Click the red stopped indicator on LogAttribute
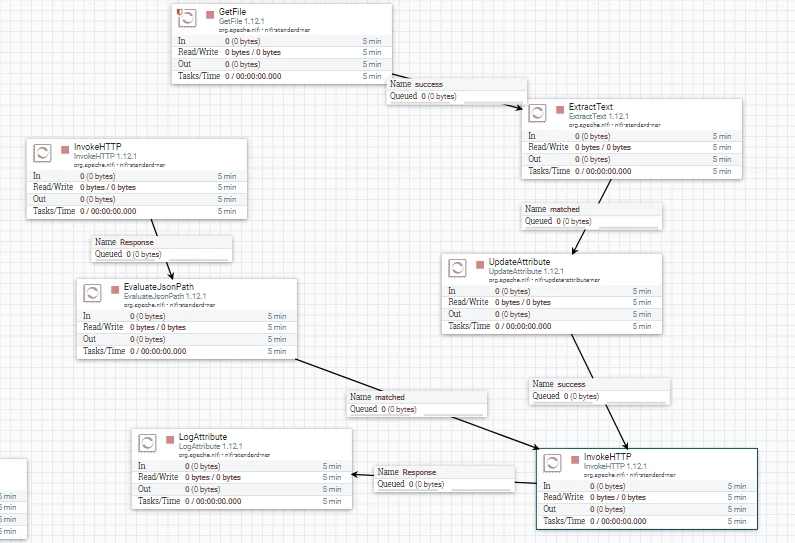Viewport: 795px width, 543px height. tap(170, 440)
